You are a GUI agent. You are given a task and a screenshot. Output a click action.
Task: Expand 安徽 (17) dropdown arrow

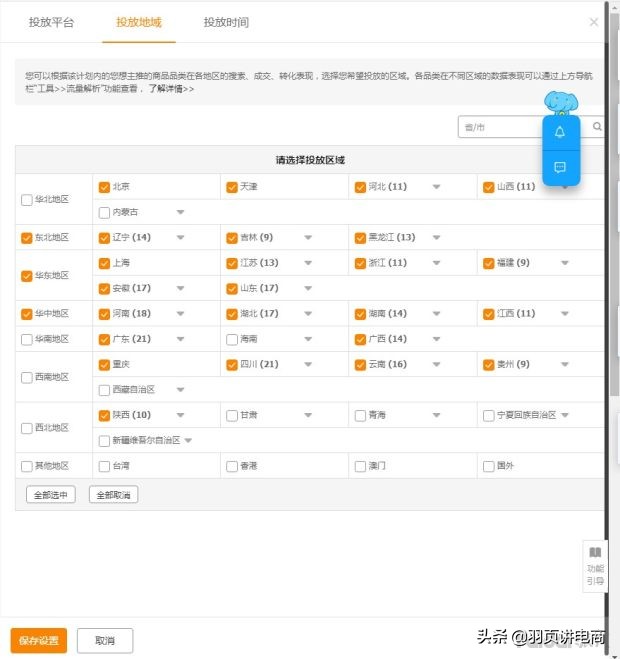180,288
